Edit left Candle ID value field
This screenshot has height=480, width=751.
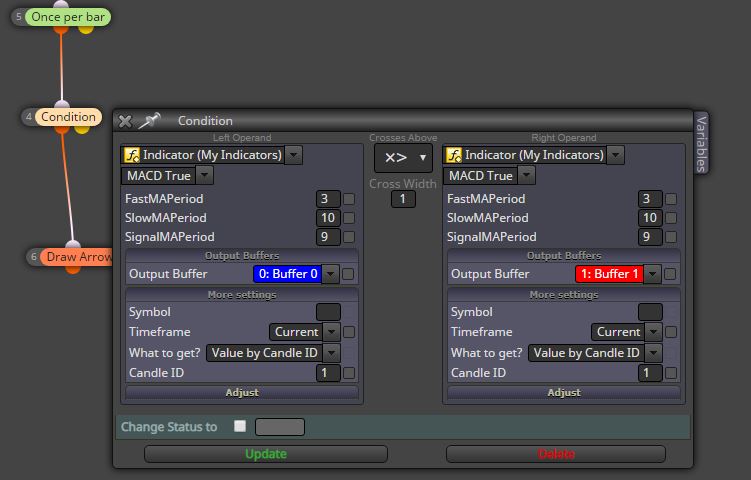pyautogui.click(x=328, y=373)
